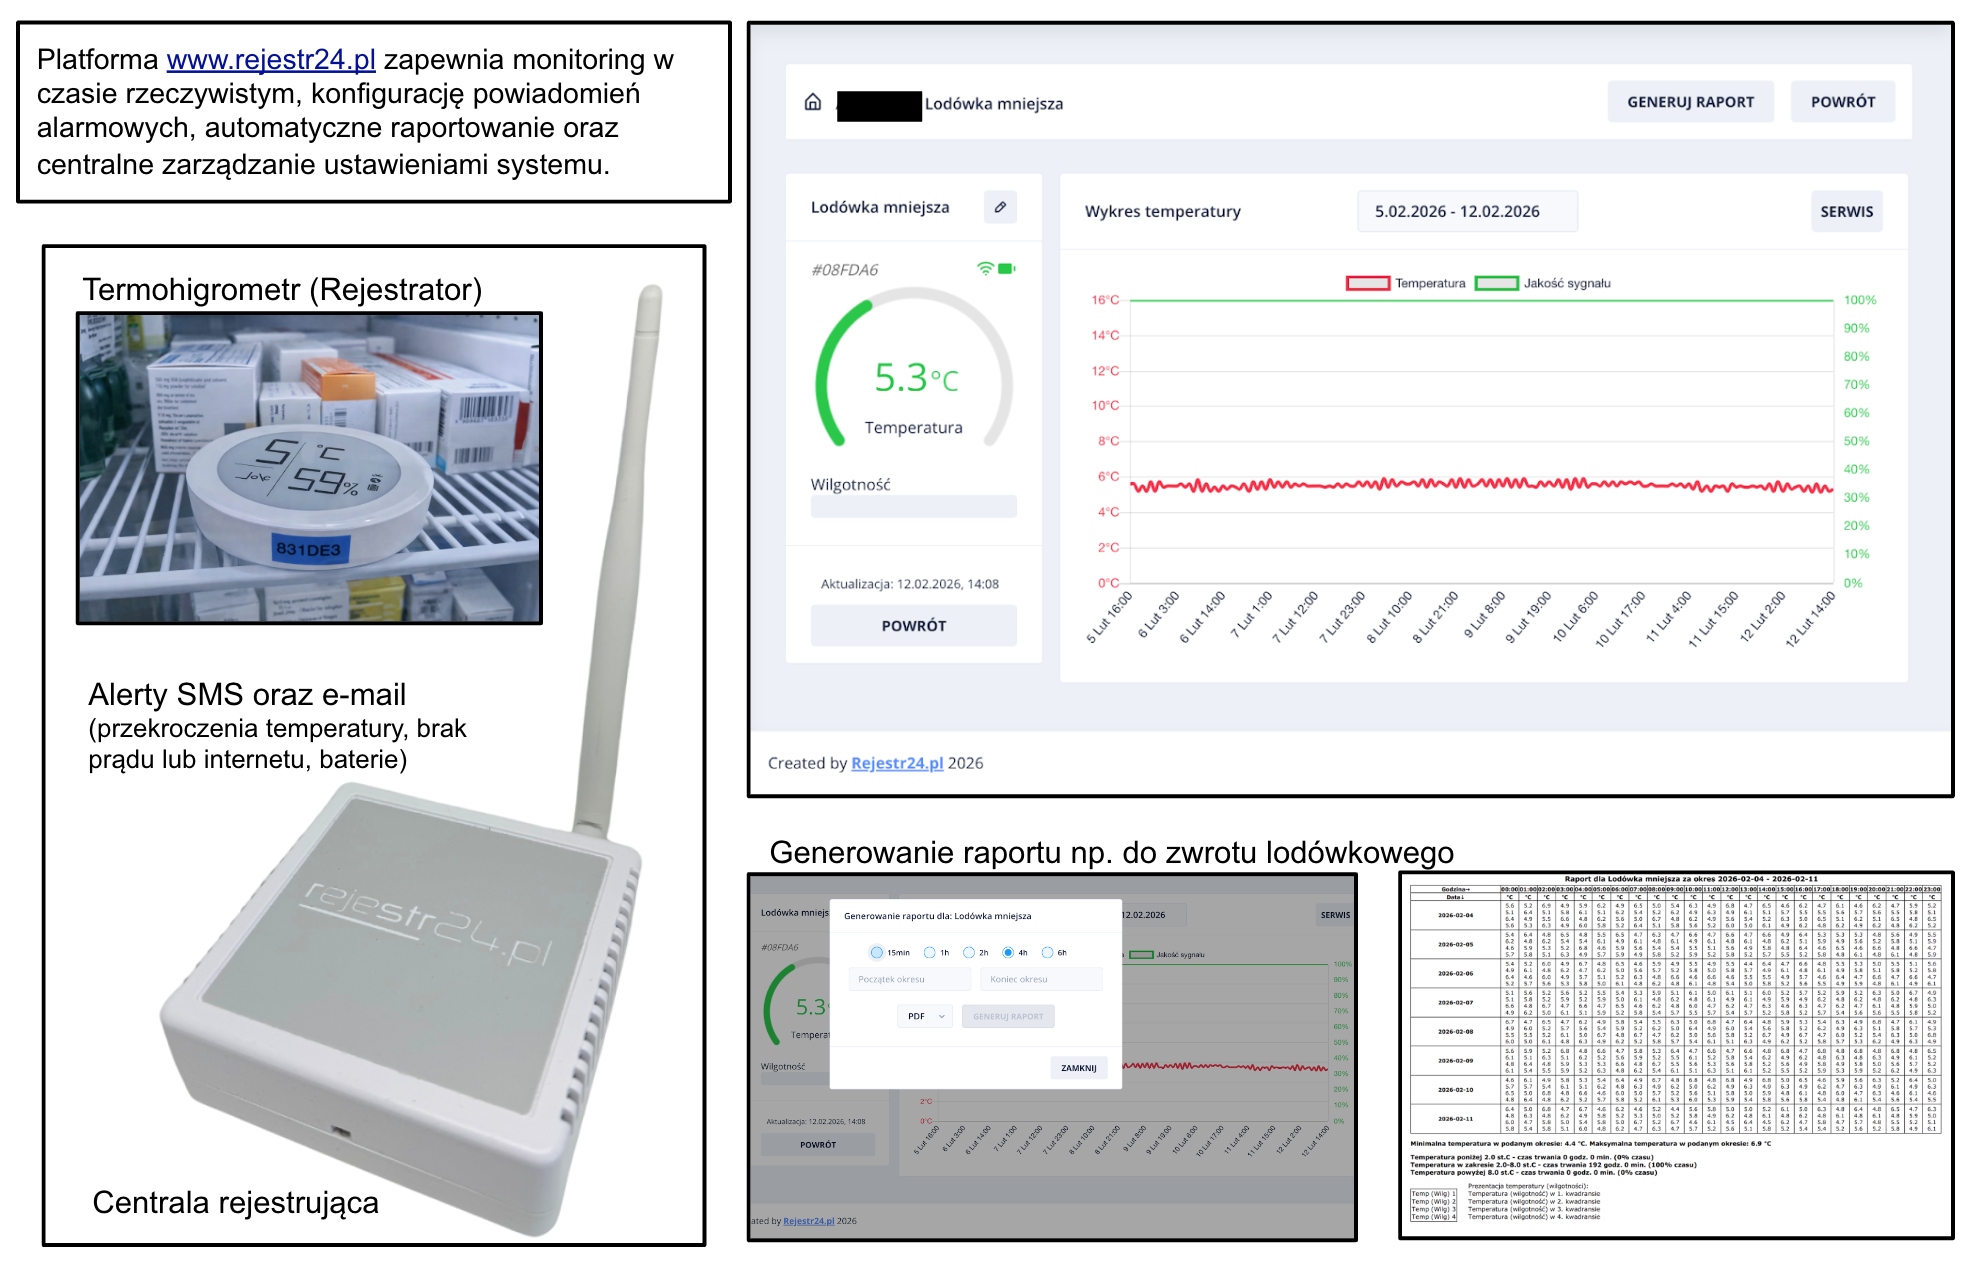This screenshot has height=1278, width=1987.
Task: Click the Koniec okresu date field
Action: 1041,979
